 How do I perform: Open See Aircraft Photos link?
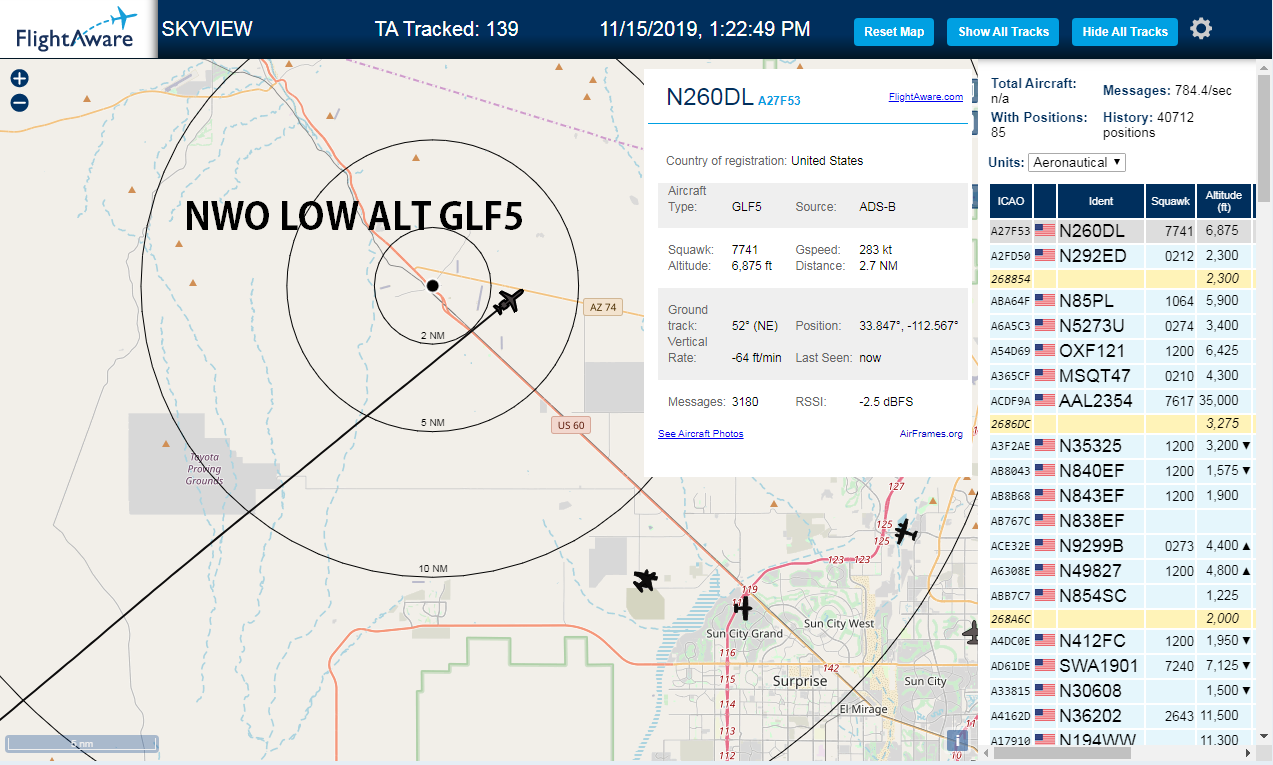point(700,434)
